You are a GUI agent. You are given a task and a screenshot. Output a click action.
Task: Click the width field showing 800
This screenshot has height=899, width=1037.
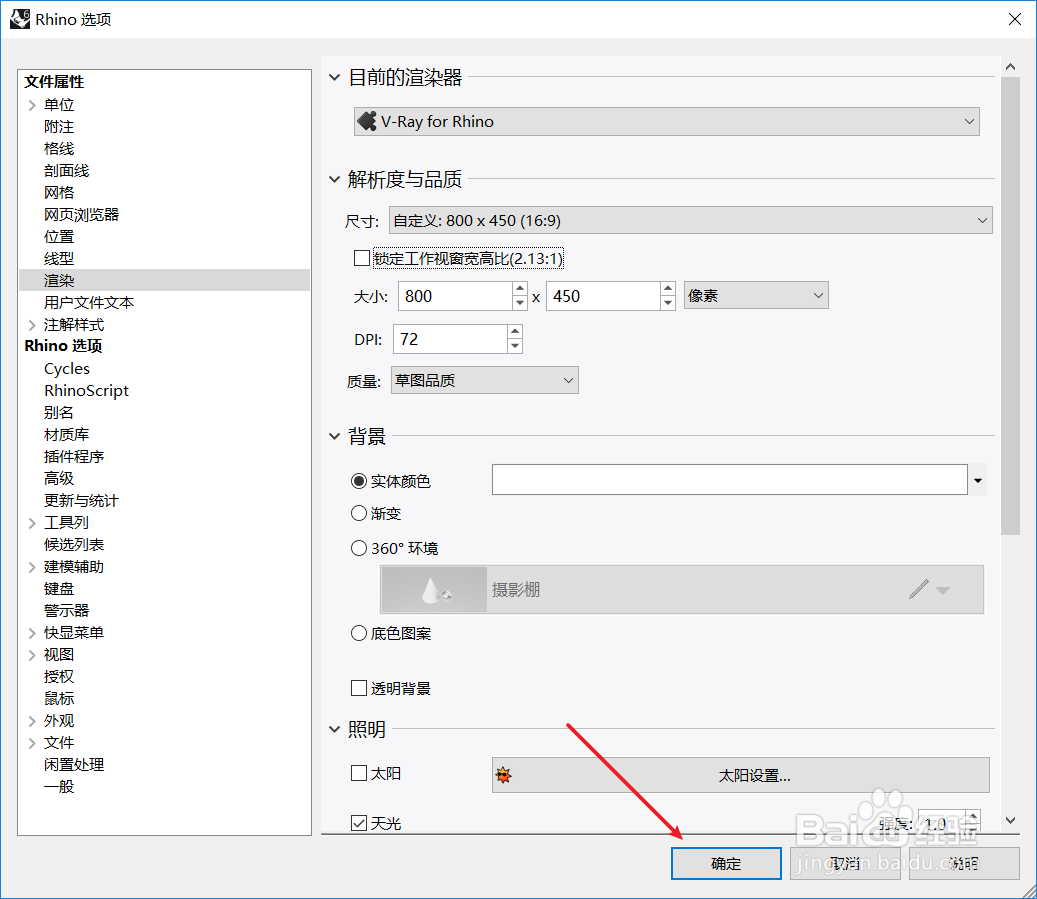(x=455, y=296)
